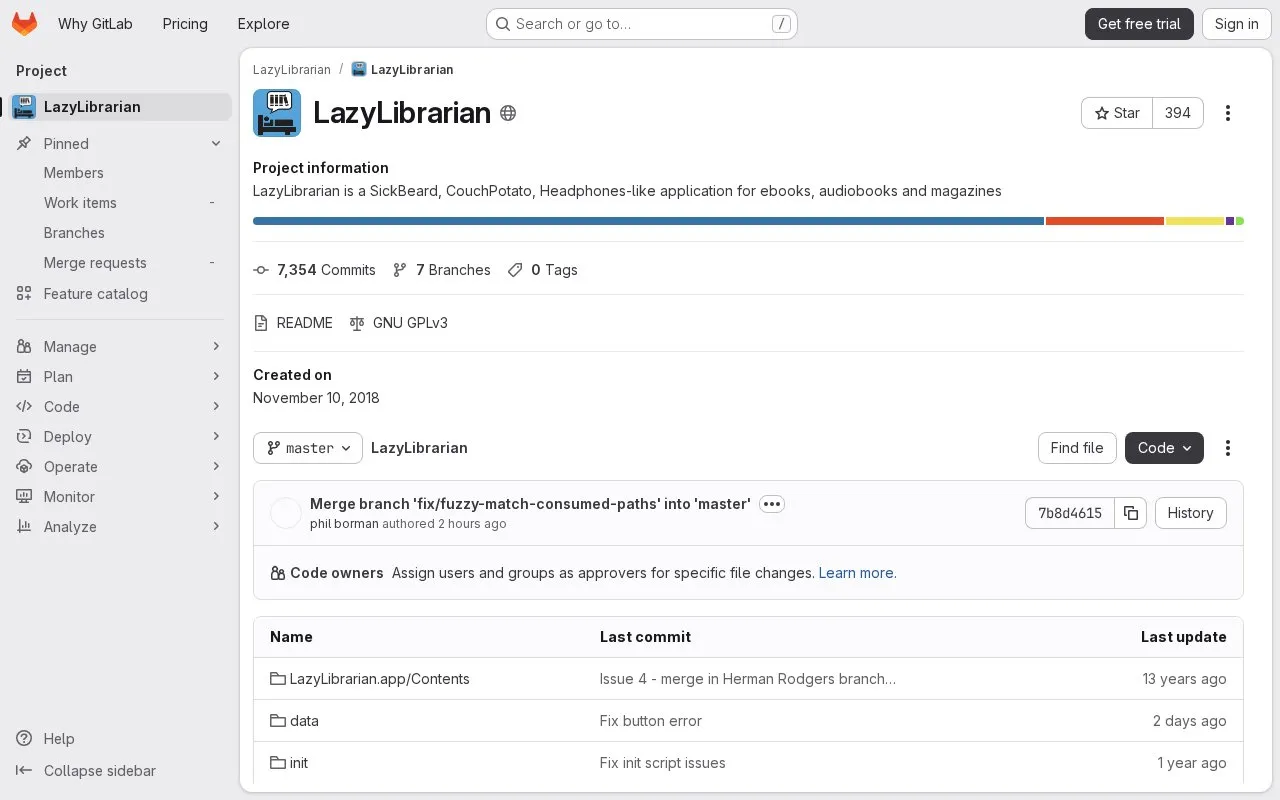This screenshot has width=1280, height=800.
Task: View the 394 stargazers count
Action: click(1178, 113)
